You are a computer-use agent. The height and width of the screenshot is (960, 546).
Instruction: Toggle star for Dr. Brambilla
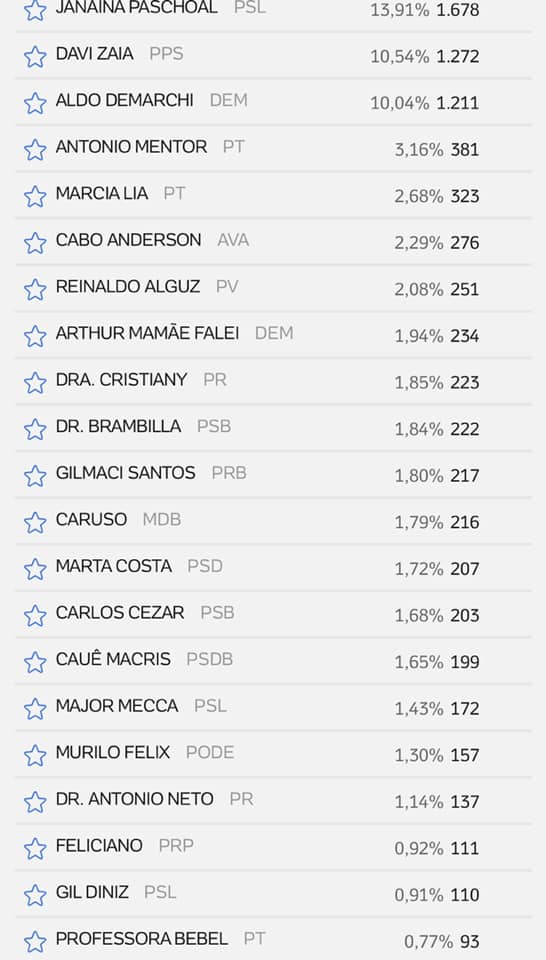coord(35,429)
